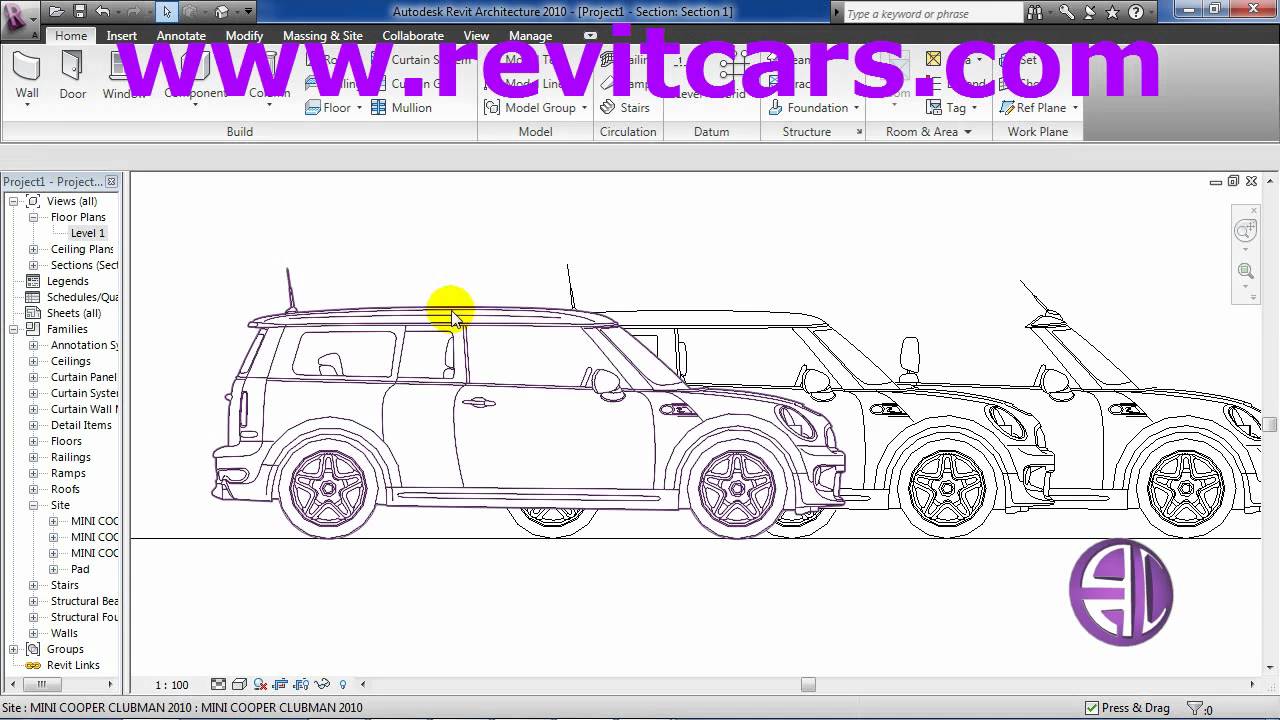Collapse the Views (all) tree node
Screen dimensions: 1280x720
coord(14,201)
